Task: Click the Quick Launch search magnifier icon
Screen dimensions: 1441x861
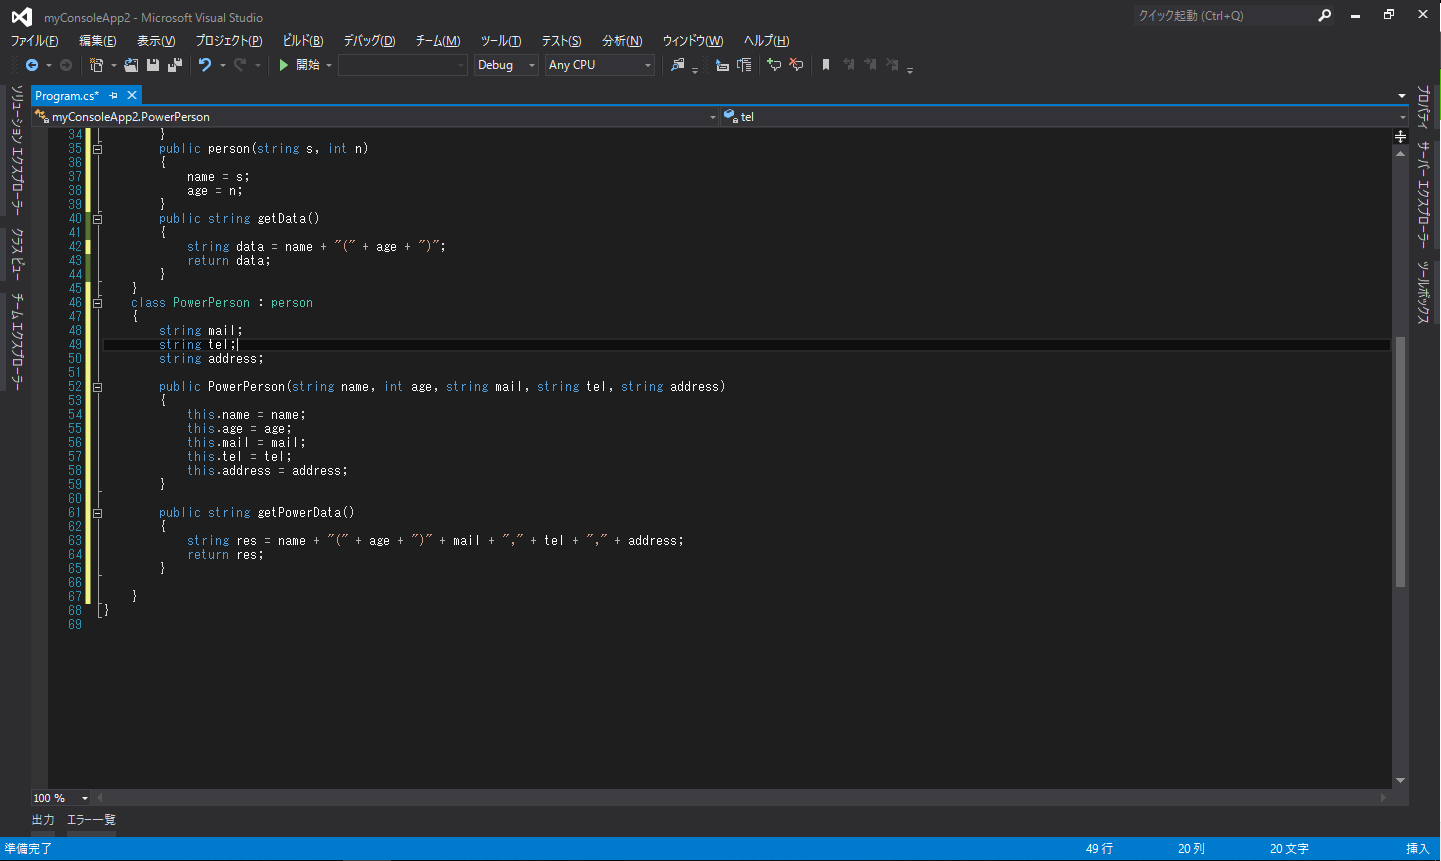Action: (x=1325, y=15)
